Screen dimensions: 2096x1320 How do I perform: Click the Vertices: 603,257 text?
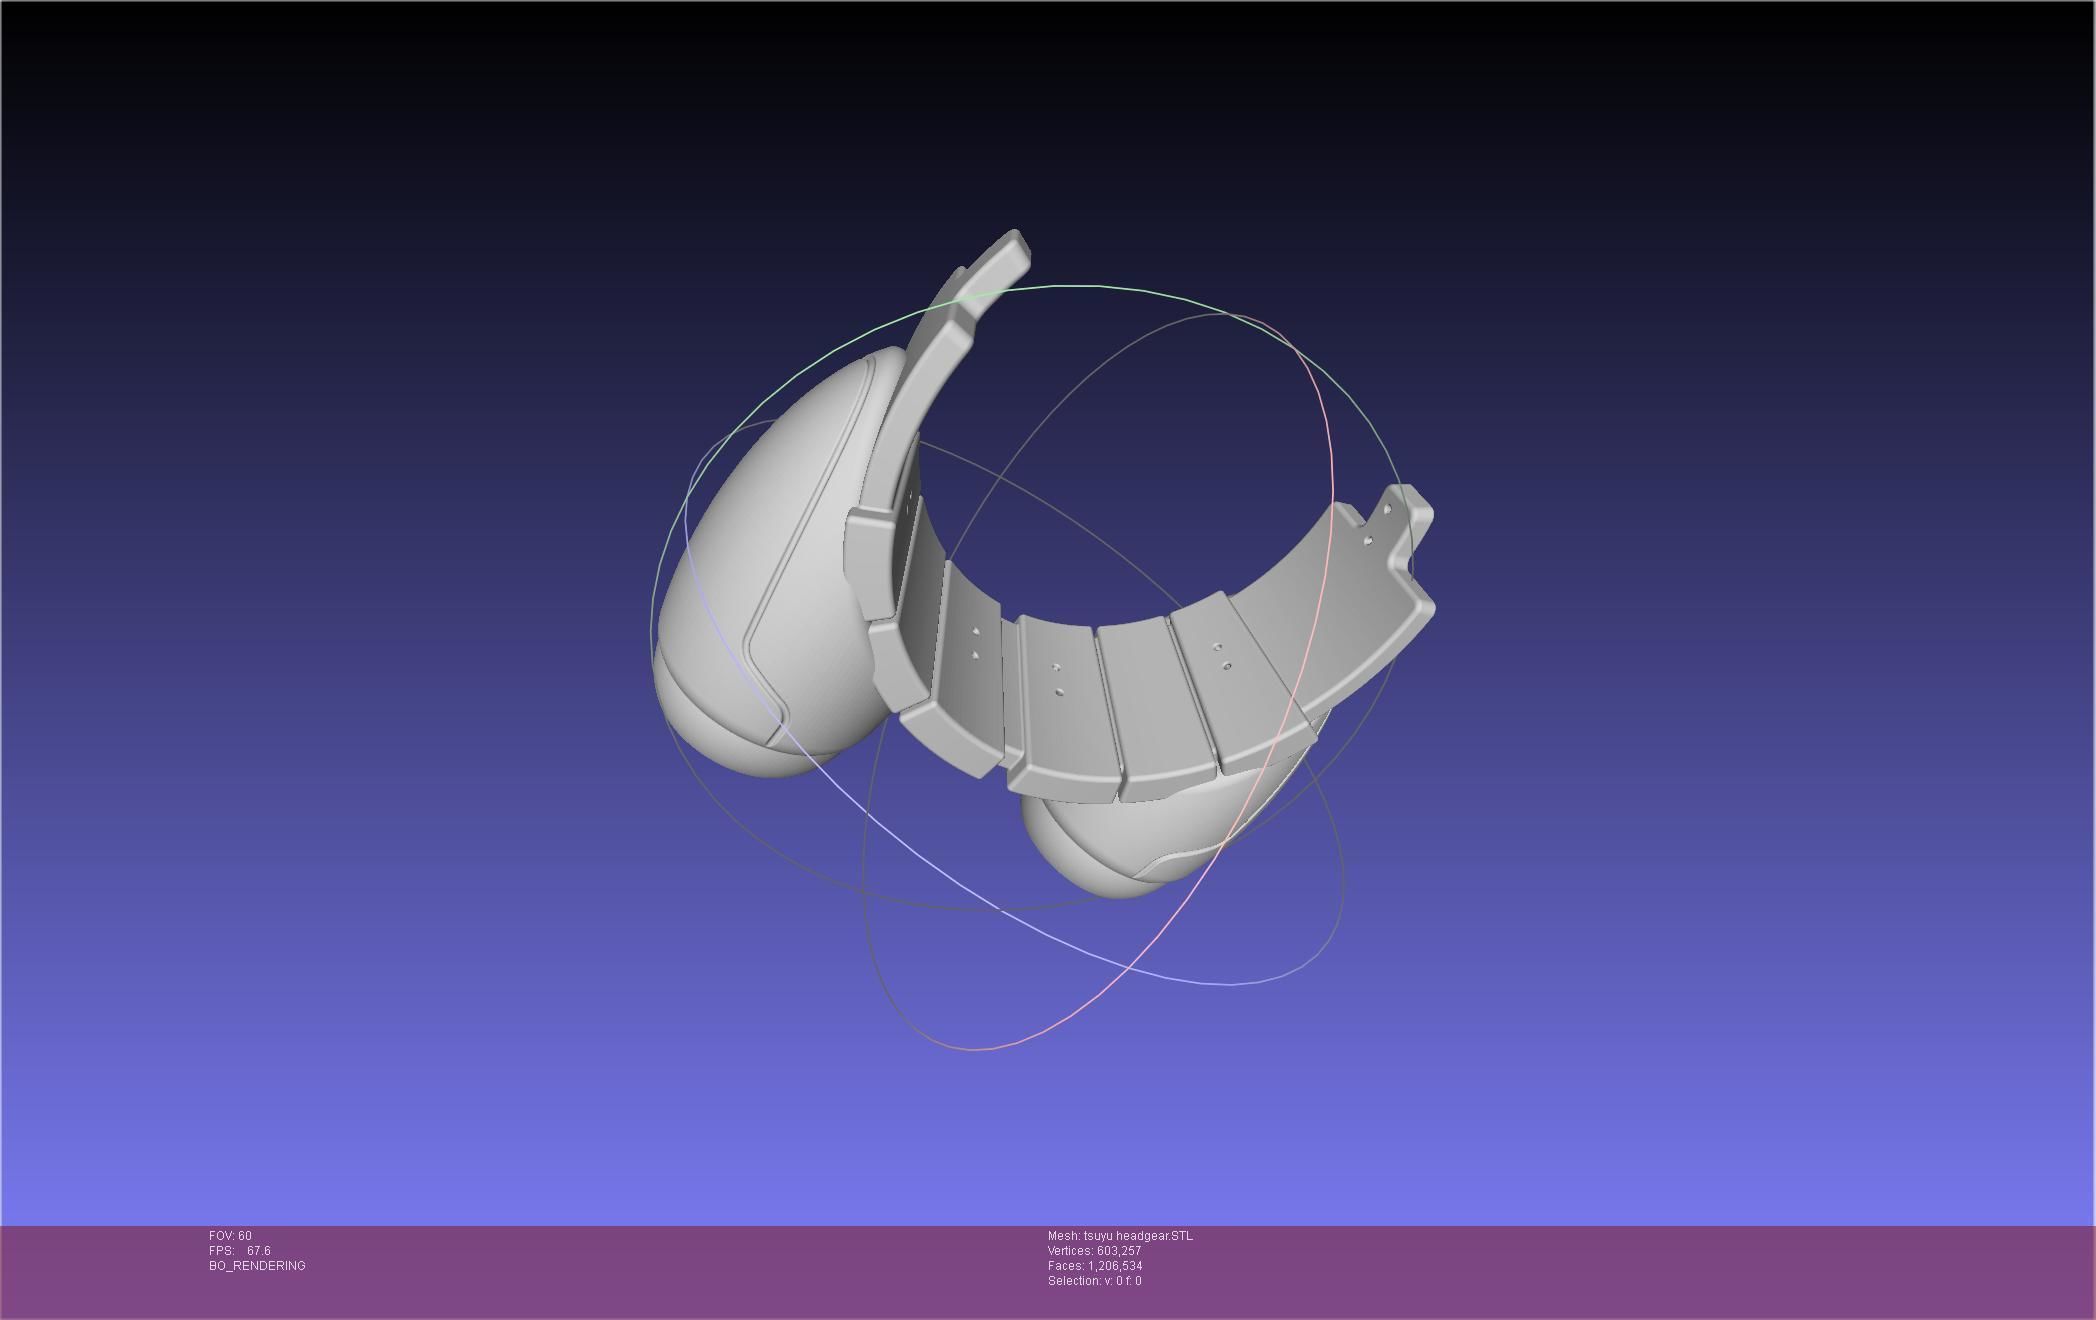(x=1094, y=1251)
